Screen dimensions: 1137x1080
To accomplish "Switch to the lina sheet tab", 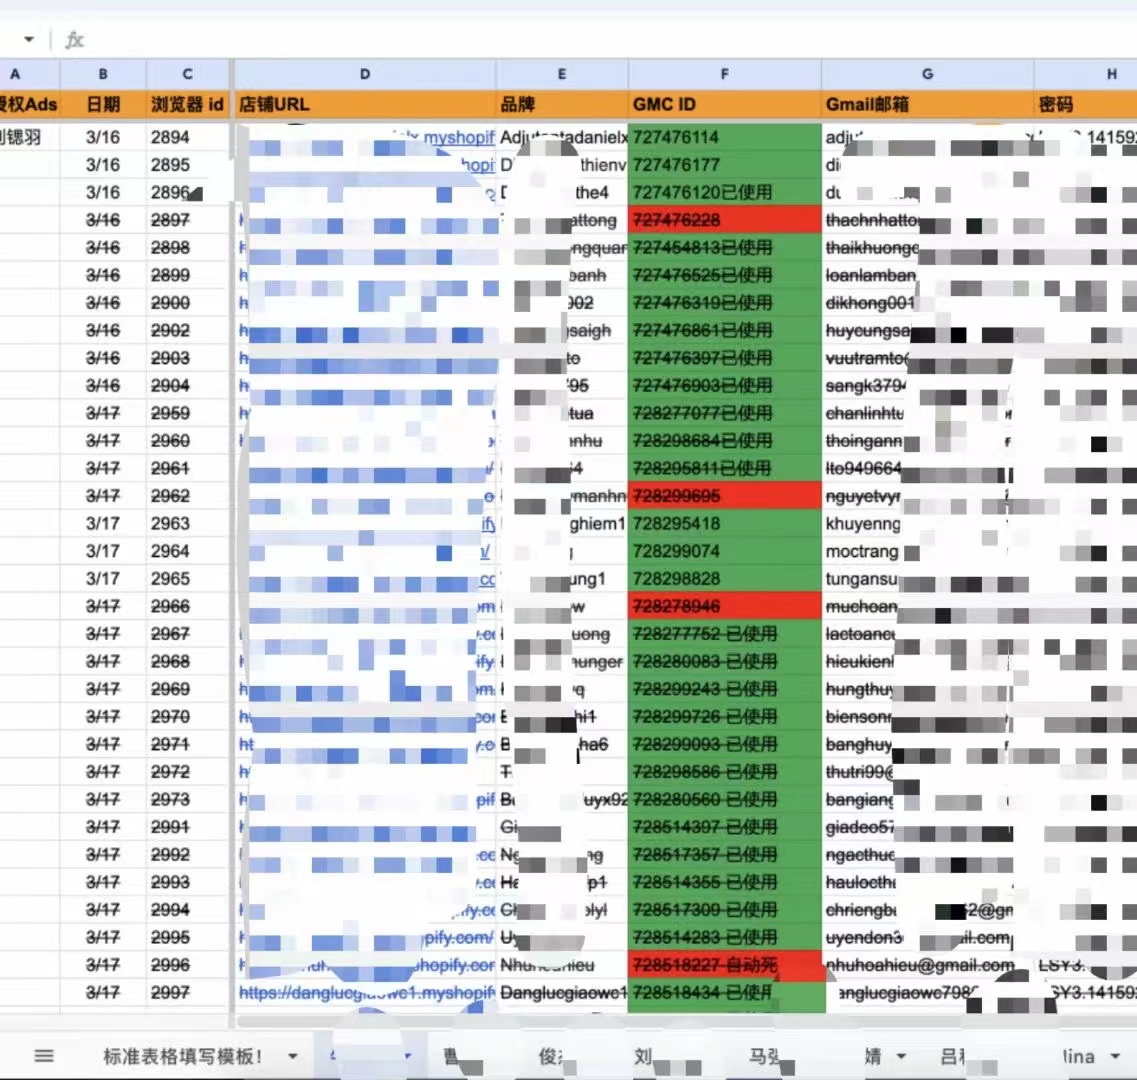I will pos(1077,1056).
